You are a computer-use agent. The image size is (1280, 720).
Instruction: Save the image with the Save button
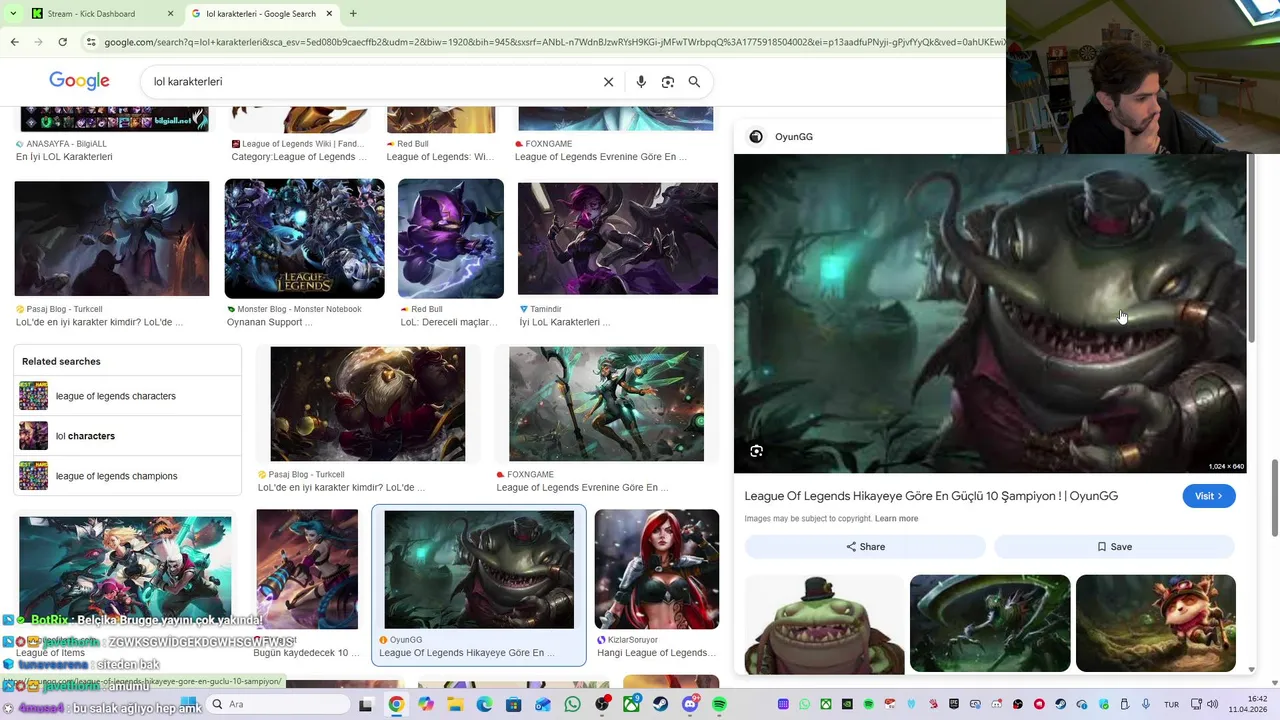[1114, 547]
